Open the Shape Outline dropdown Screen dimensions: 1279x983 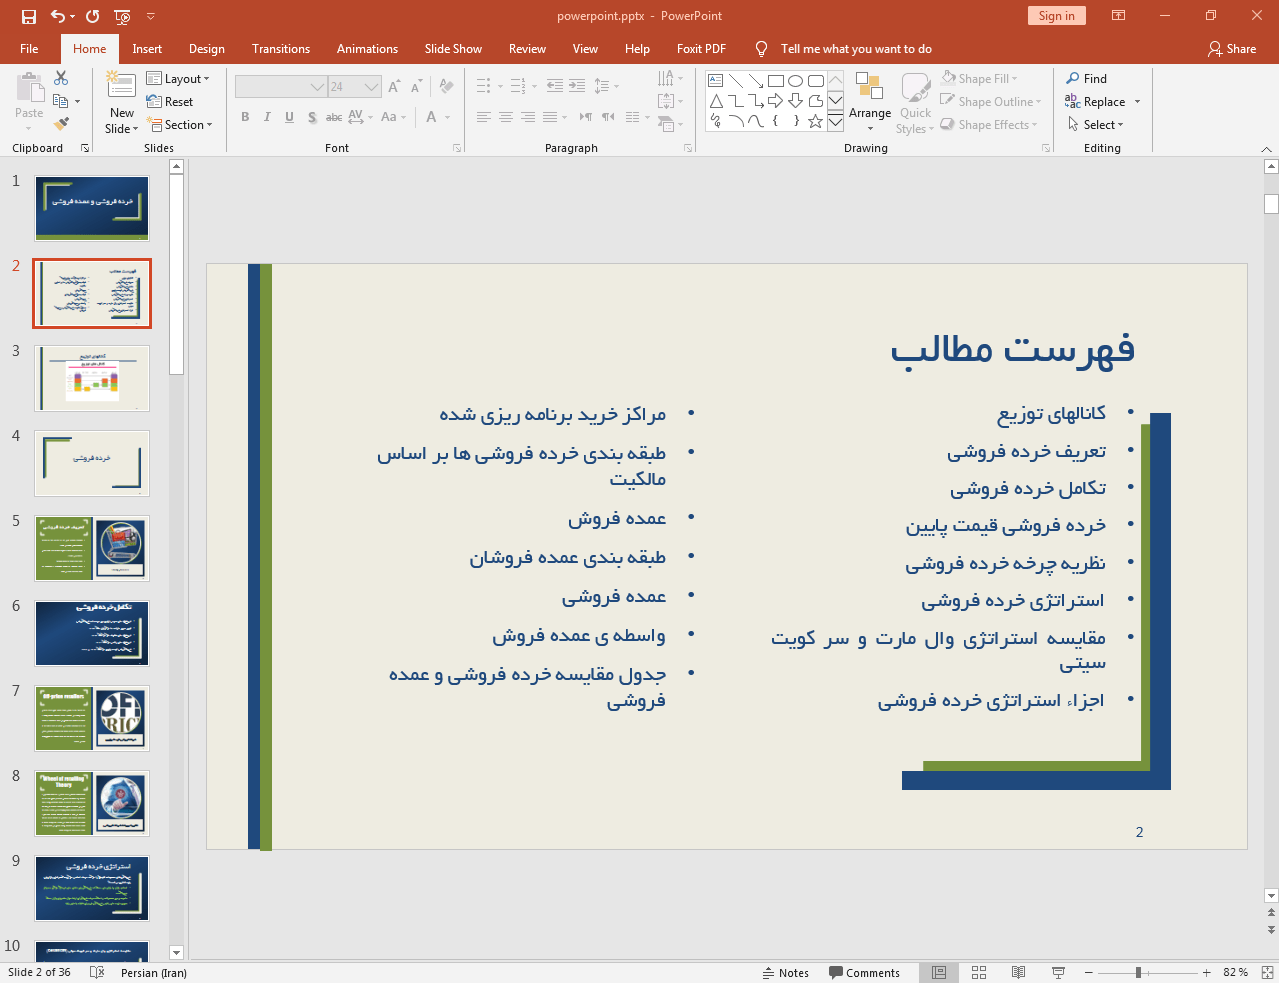[x=992, y=101]
